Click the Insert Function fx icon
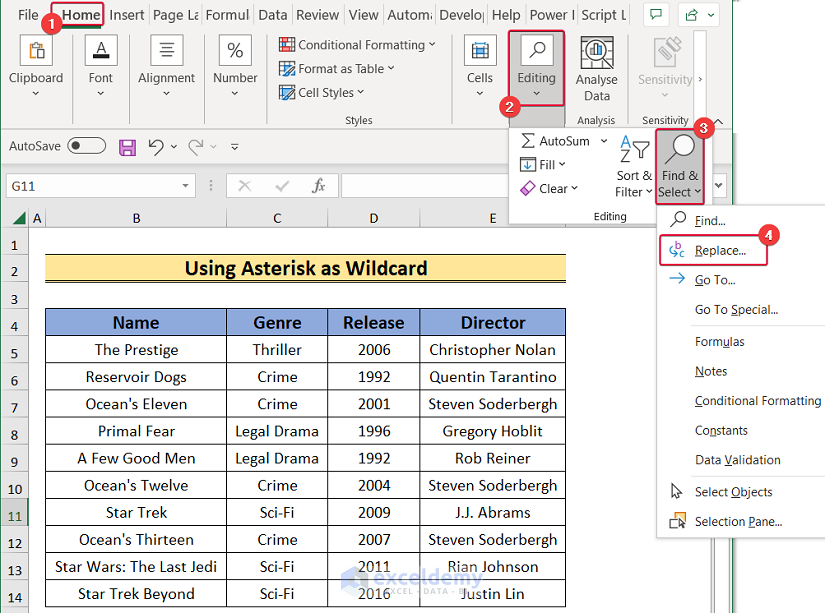Image resolution: width=825 pixels, height=613 pixels. point(318,186)
